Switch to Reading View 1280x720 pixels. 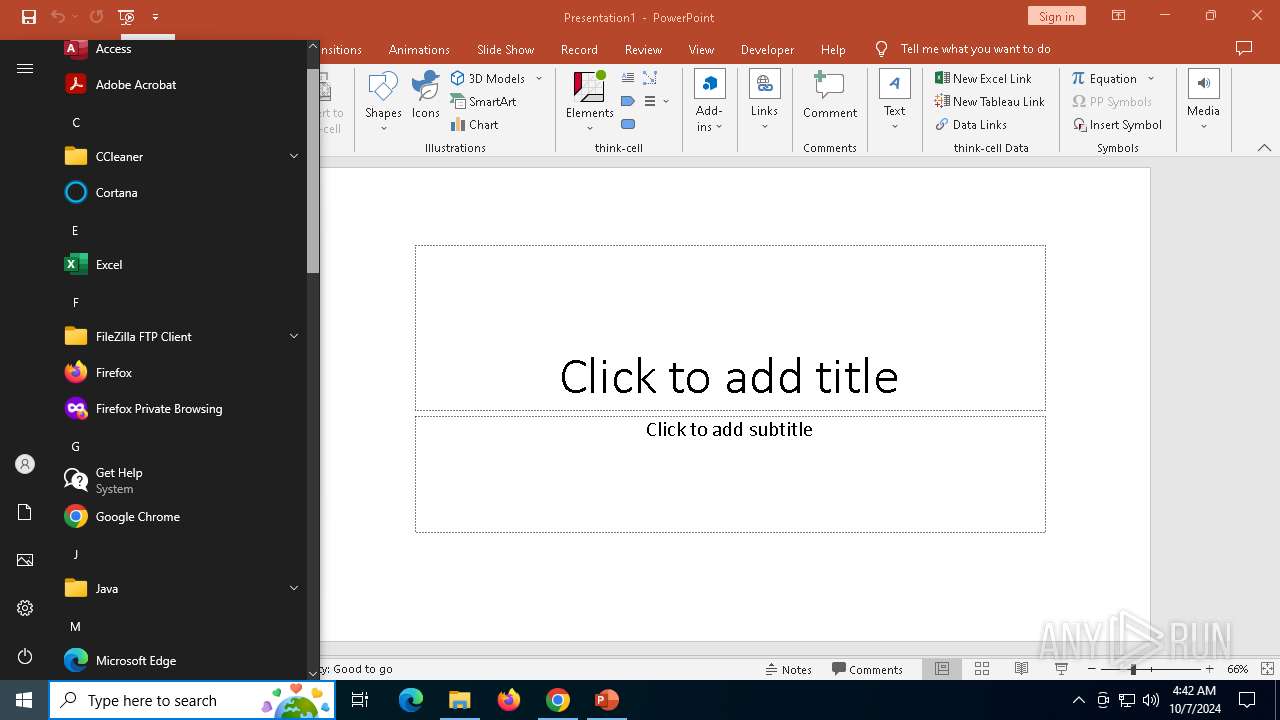pyautogui.click(x=1021, y=669)
